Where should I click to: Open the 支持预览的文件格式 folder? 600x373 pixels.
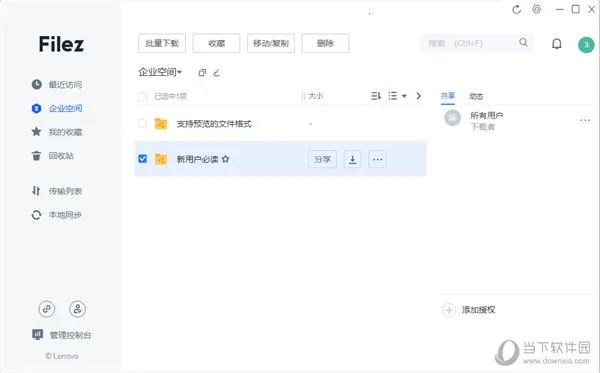pyautogui.click(x=214, y=124)
